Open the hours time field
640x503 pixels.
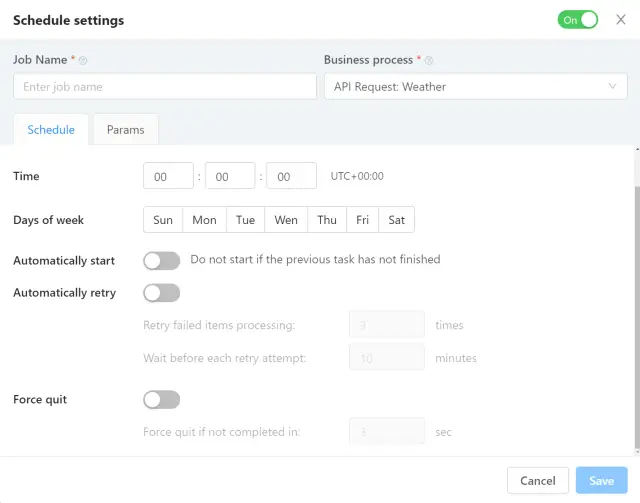[168, 176]
